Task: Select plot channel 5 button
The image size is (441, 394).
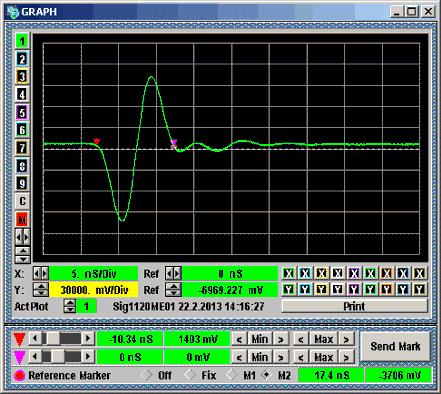Action: (22, 112)
